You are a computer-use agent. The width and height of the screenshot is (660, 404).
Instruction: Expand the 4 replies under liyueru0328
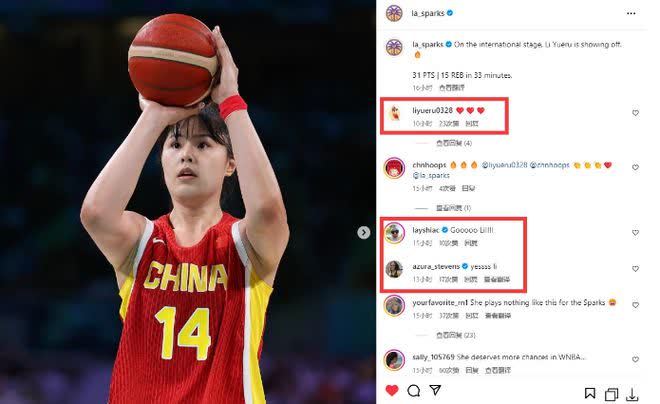(x=453, y=143)
